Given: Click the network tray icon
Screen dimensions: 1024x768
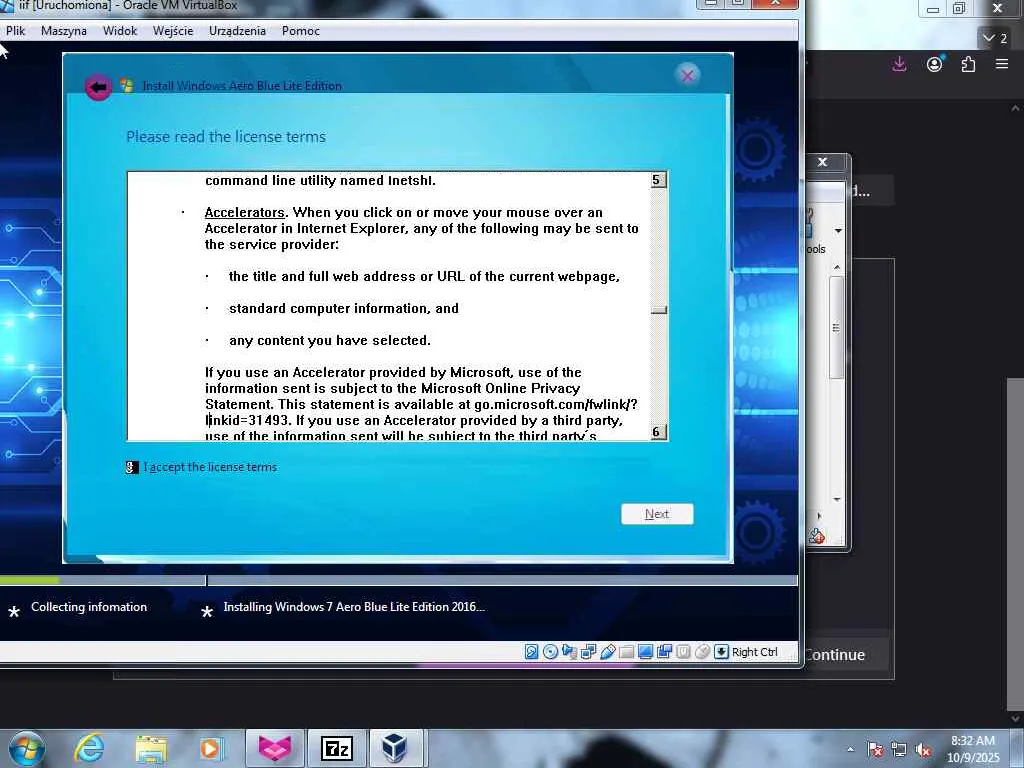Looking at the screenshot, I should click(x=899, y=750).
